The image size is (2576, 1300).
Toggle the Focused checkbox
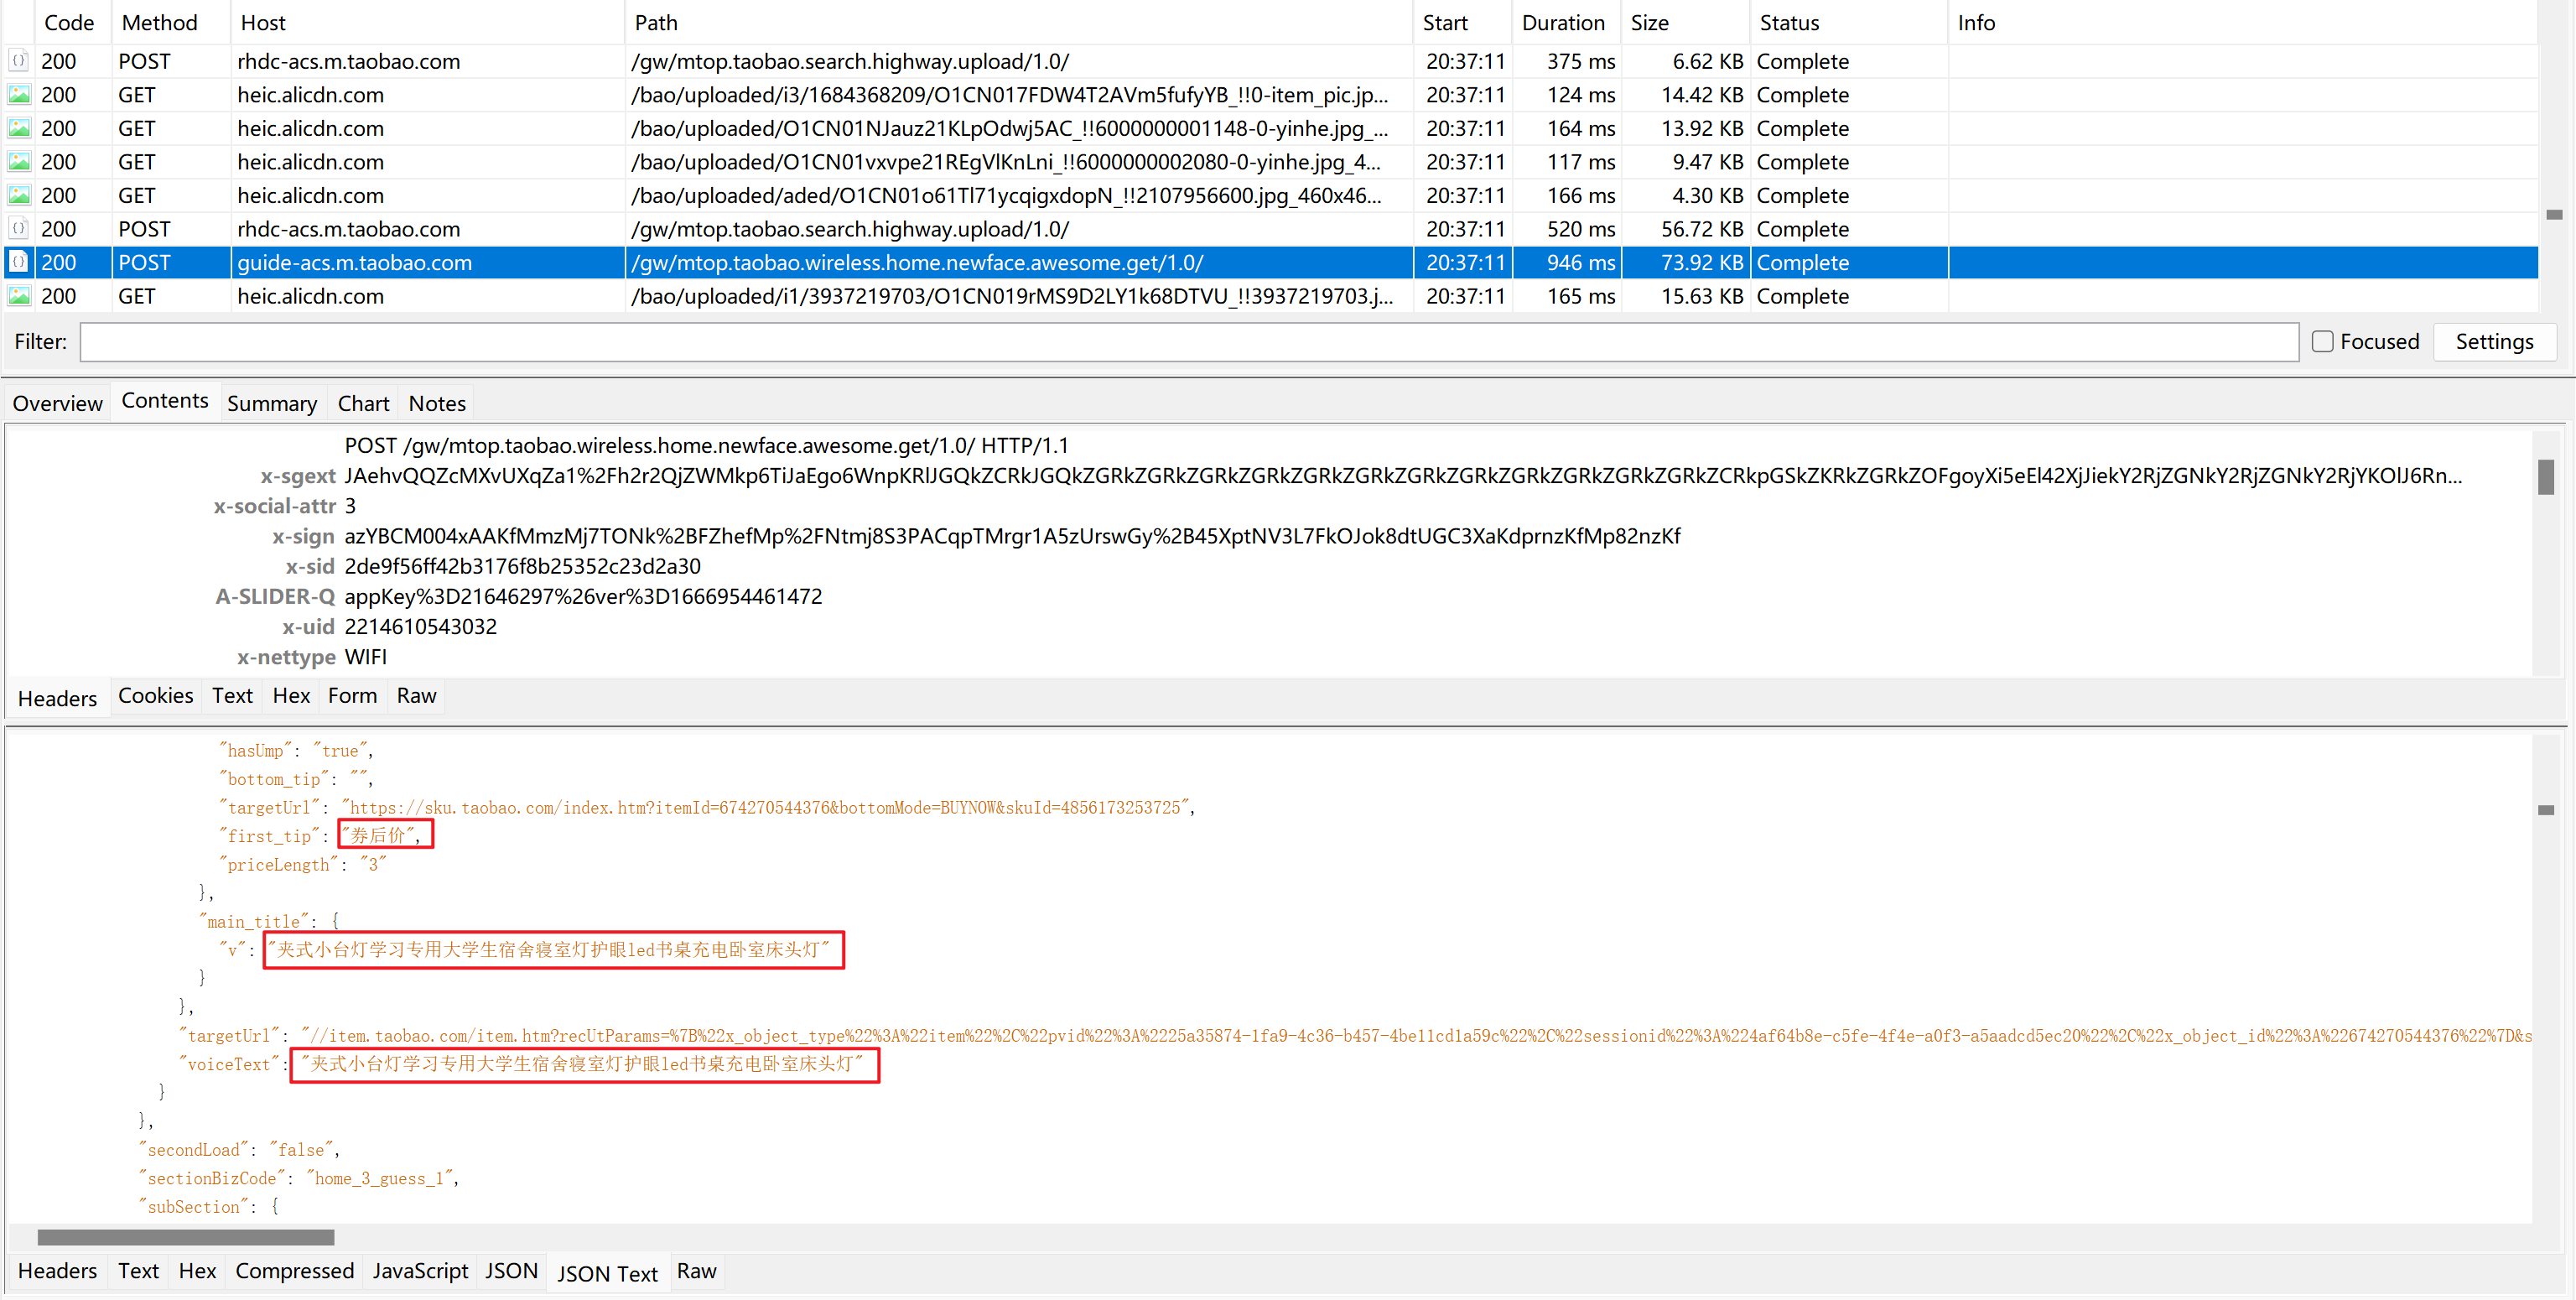pos(2322,342)
